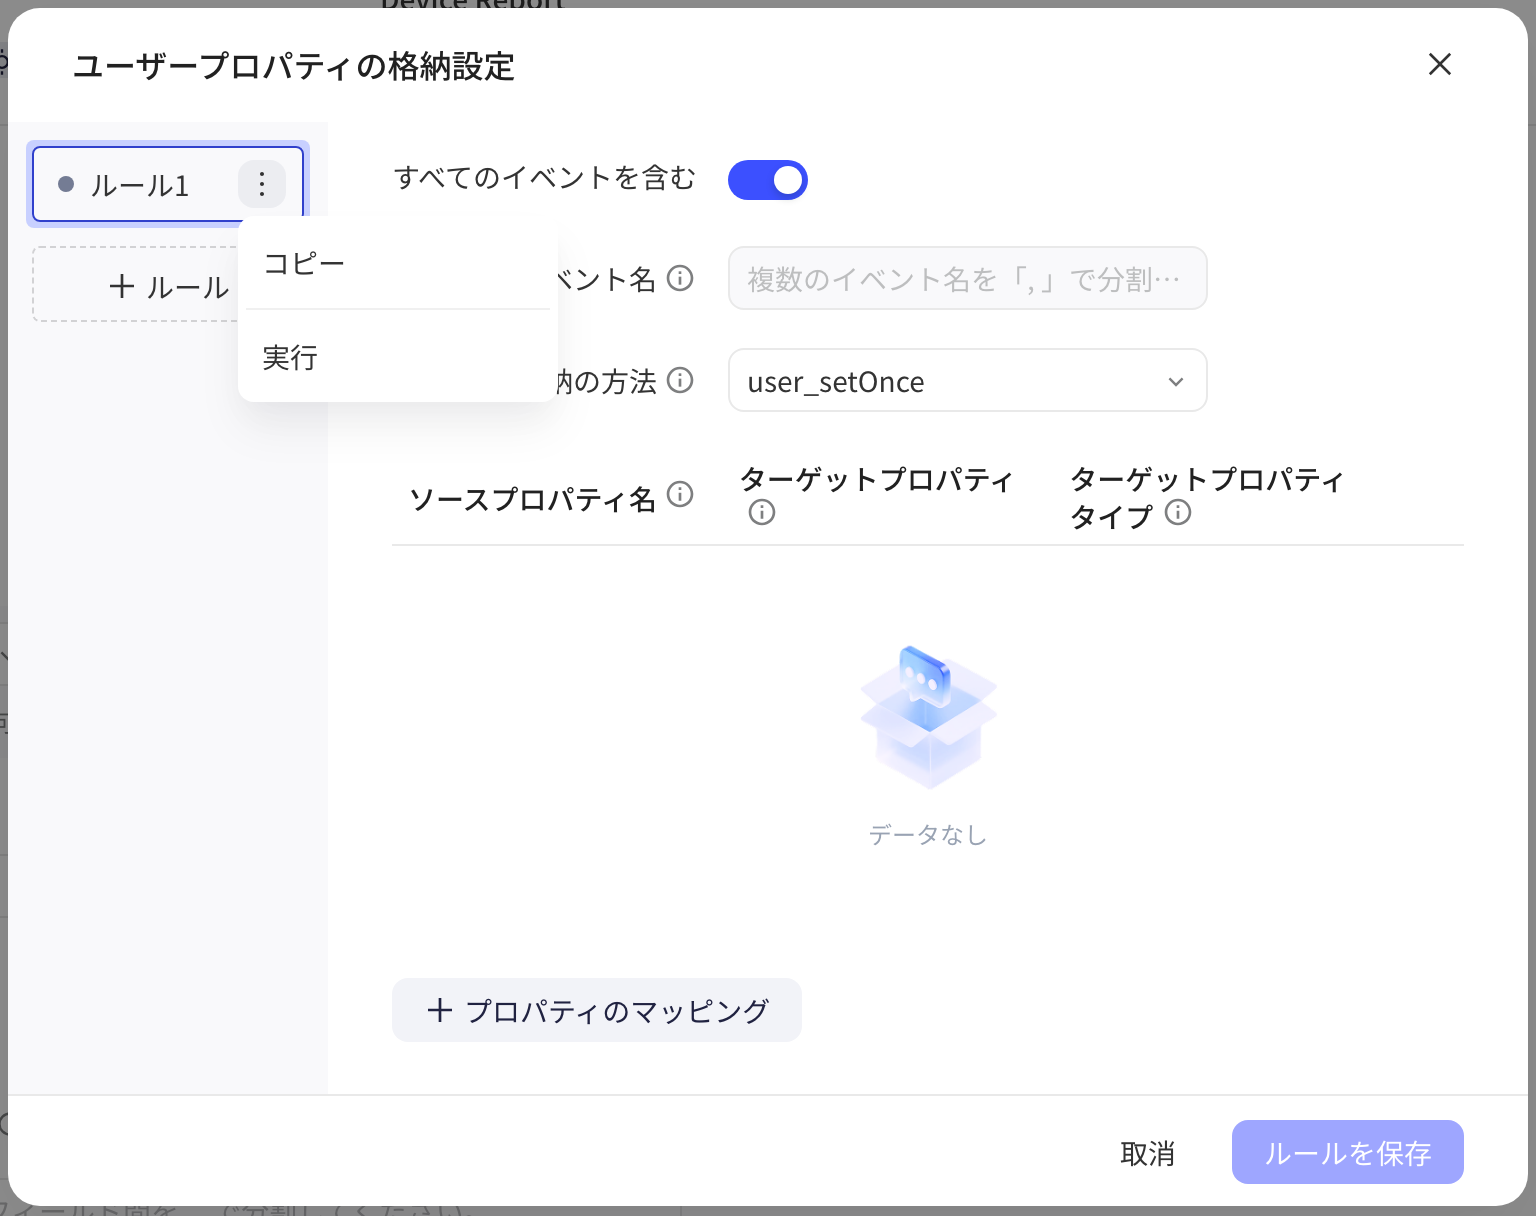Toggle the すべてのイベントを含む switch off
This screenshot has height=1216, width=1536.
pos(768,180)
